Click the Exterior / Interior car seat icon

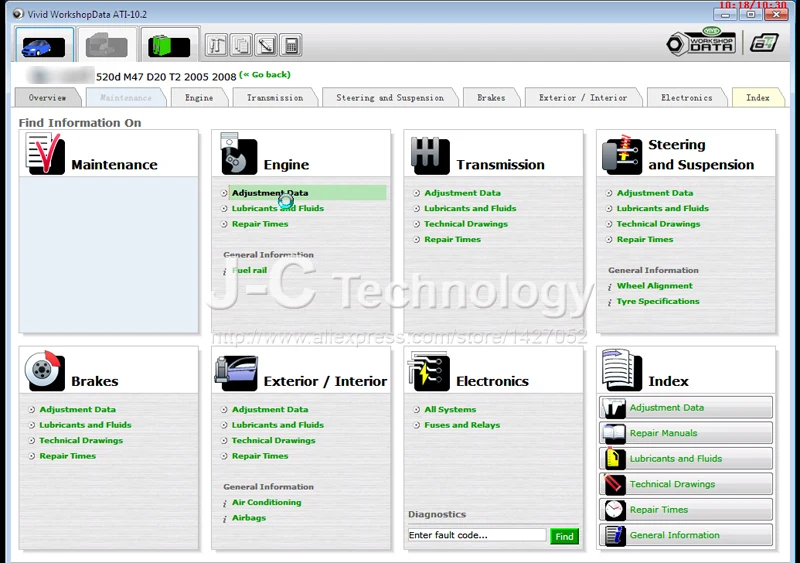pos(236,373)
